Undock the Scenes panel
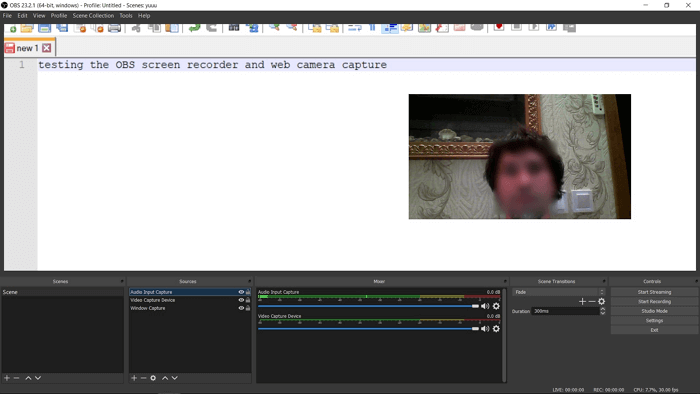700x394 pixels. click(x=122, y=282)
